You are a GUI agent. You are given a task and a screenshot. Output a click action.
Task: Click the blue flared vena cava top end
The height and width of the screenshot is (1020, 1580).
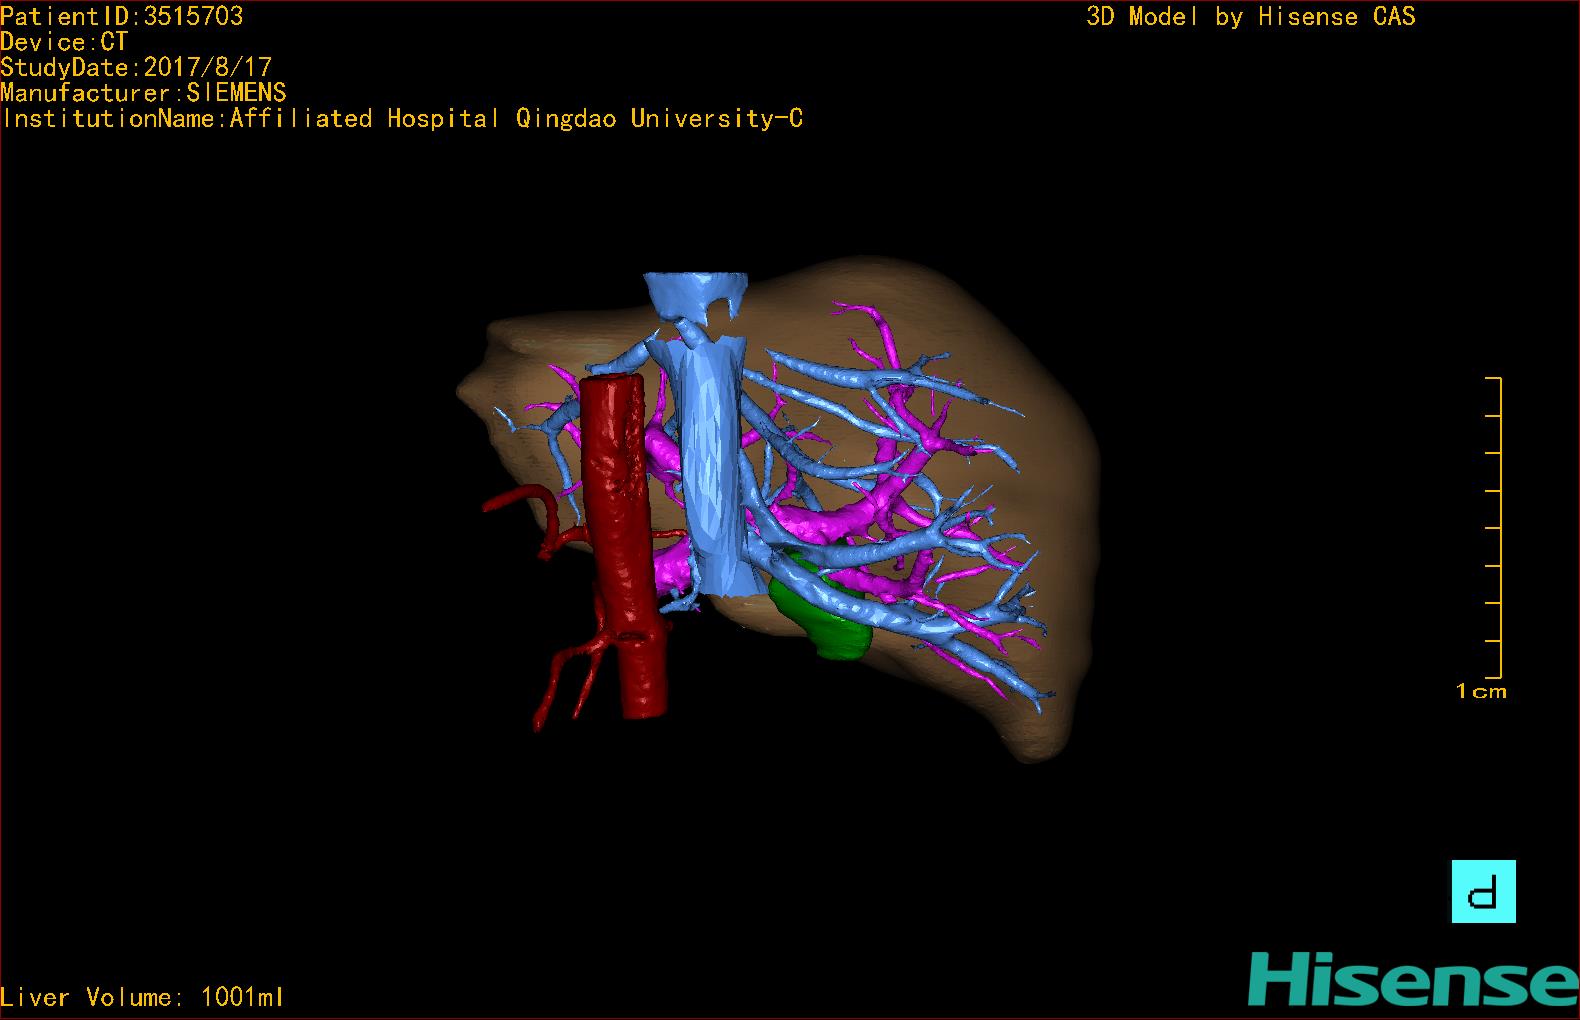[695, 292]
